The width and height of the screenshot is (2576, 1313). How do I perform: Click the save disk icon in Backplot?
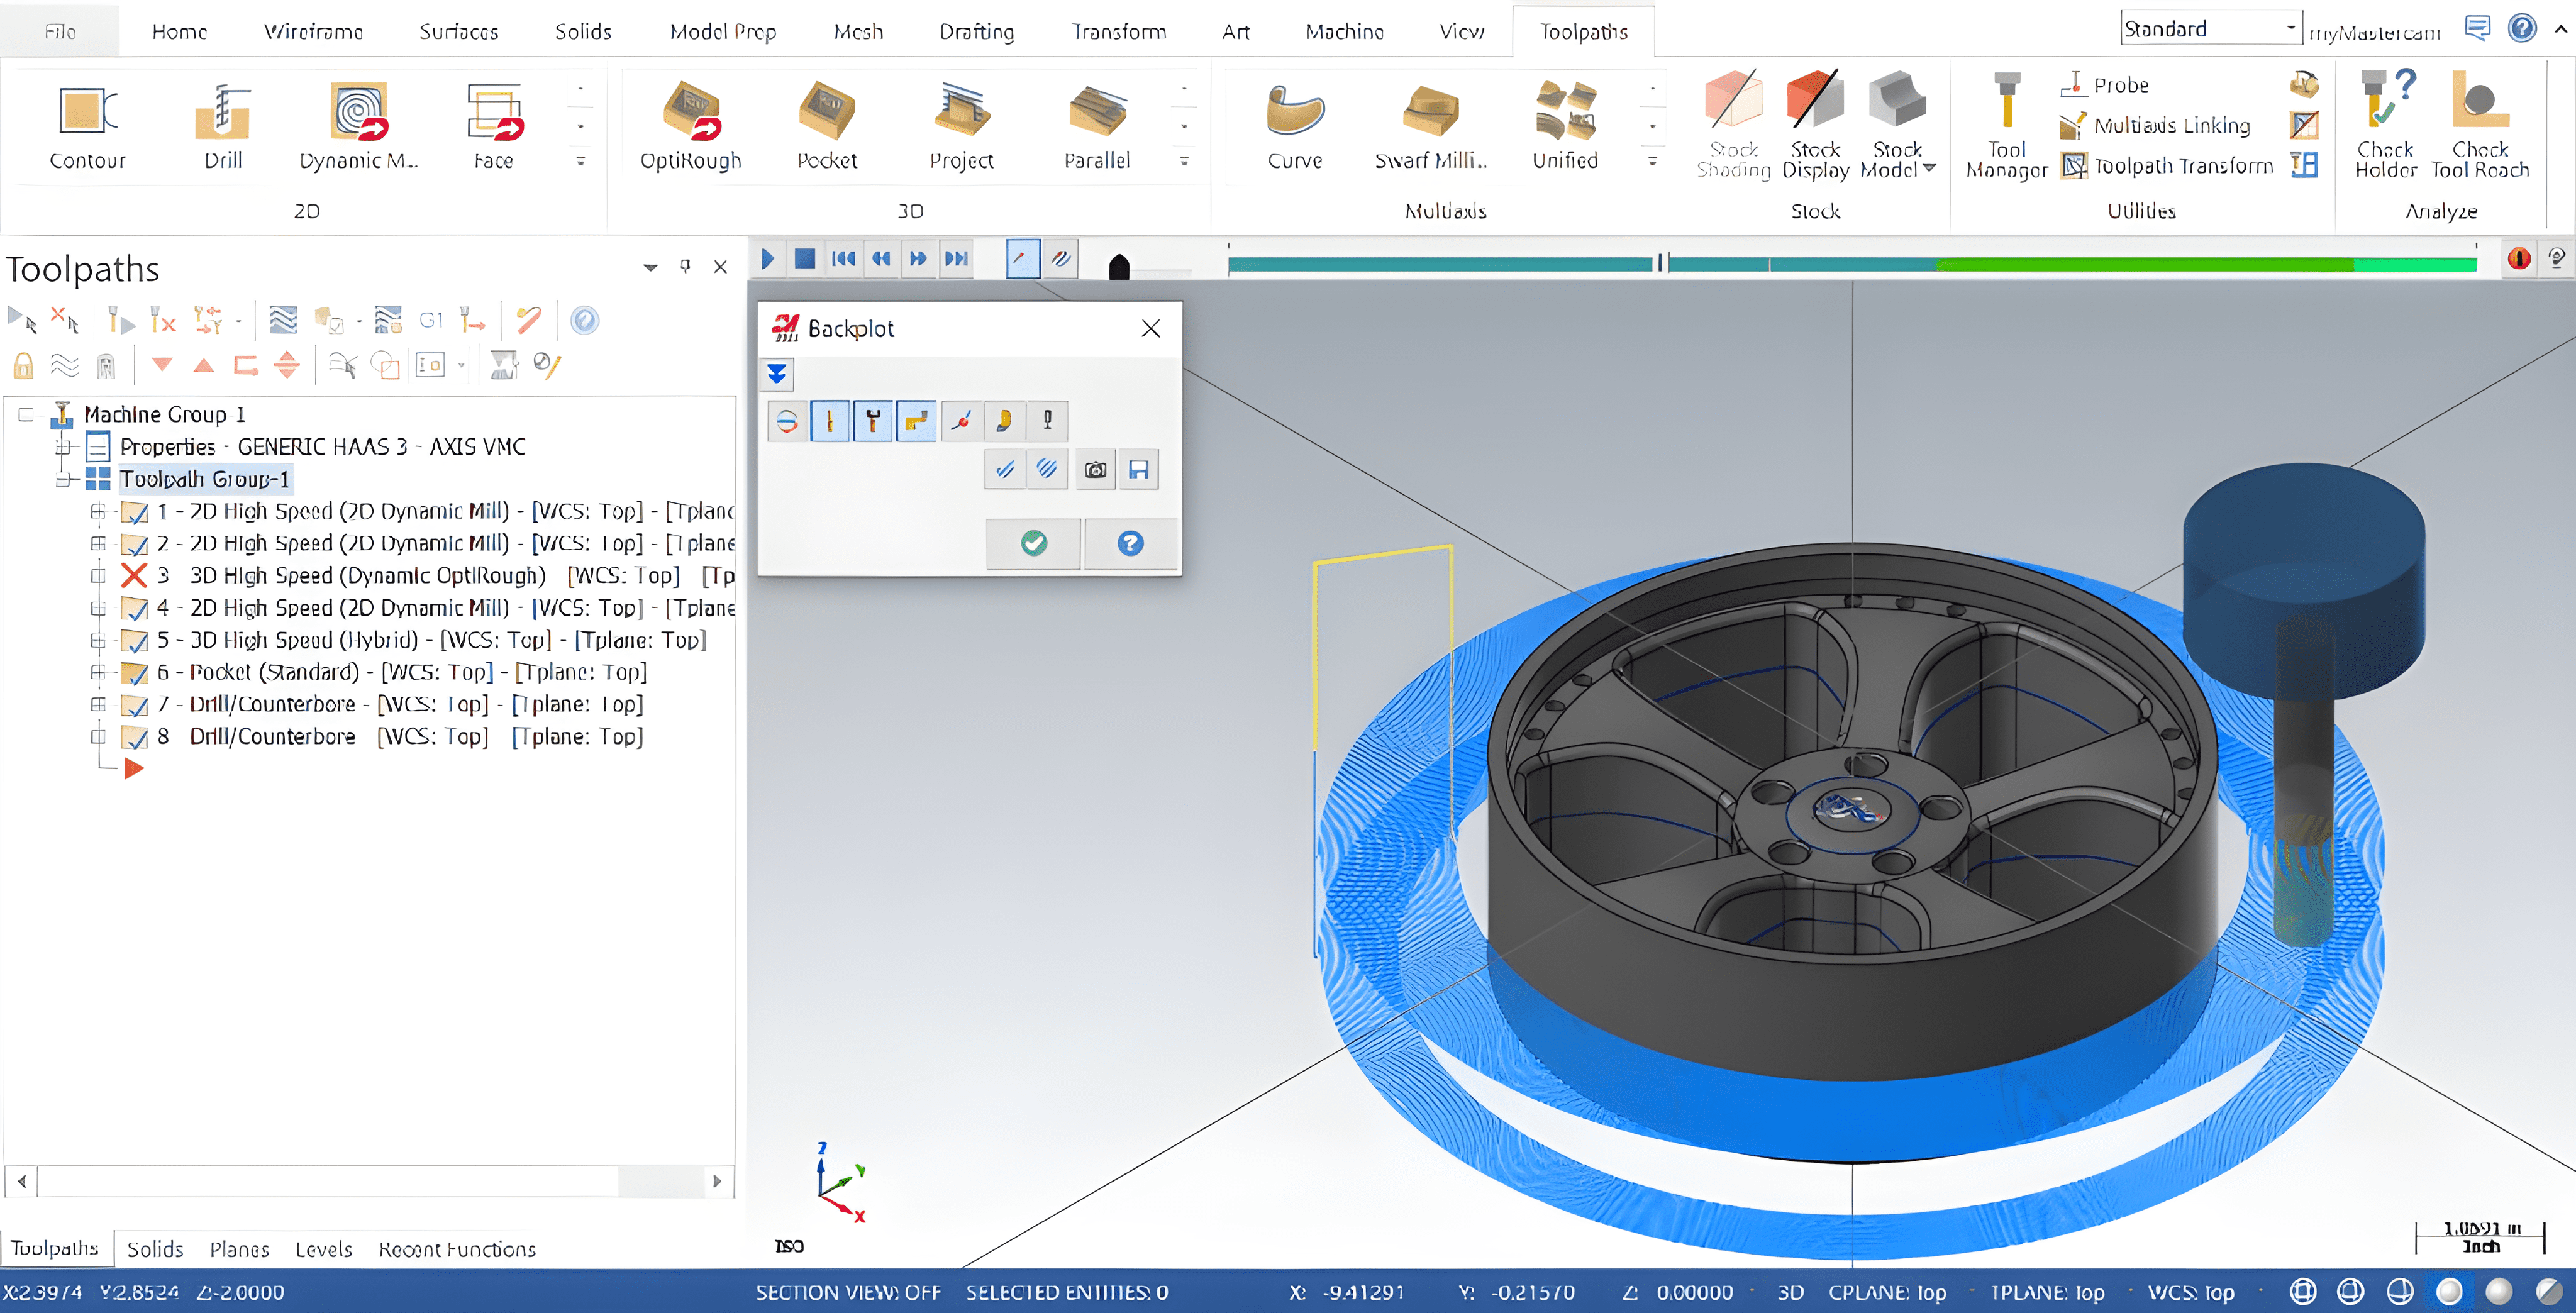pyautogui.click(x=1138, y=470)
